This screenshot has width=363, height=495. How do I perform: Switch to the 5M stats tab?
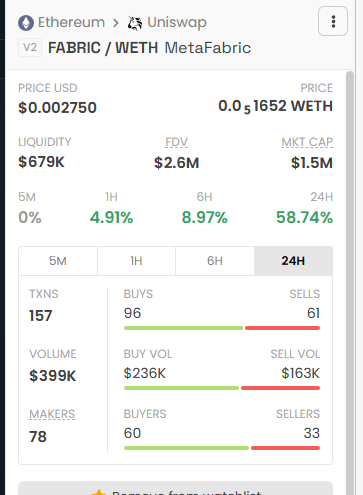pyautogui.click(x=58, y=261)
